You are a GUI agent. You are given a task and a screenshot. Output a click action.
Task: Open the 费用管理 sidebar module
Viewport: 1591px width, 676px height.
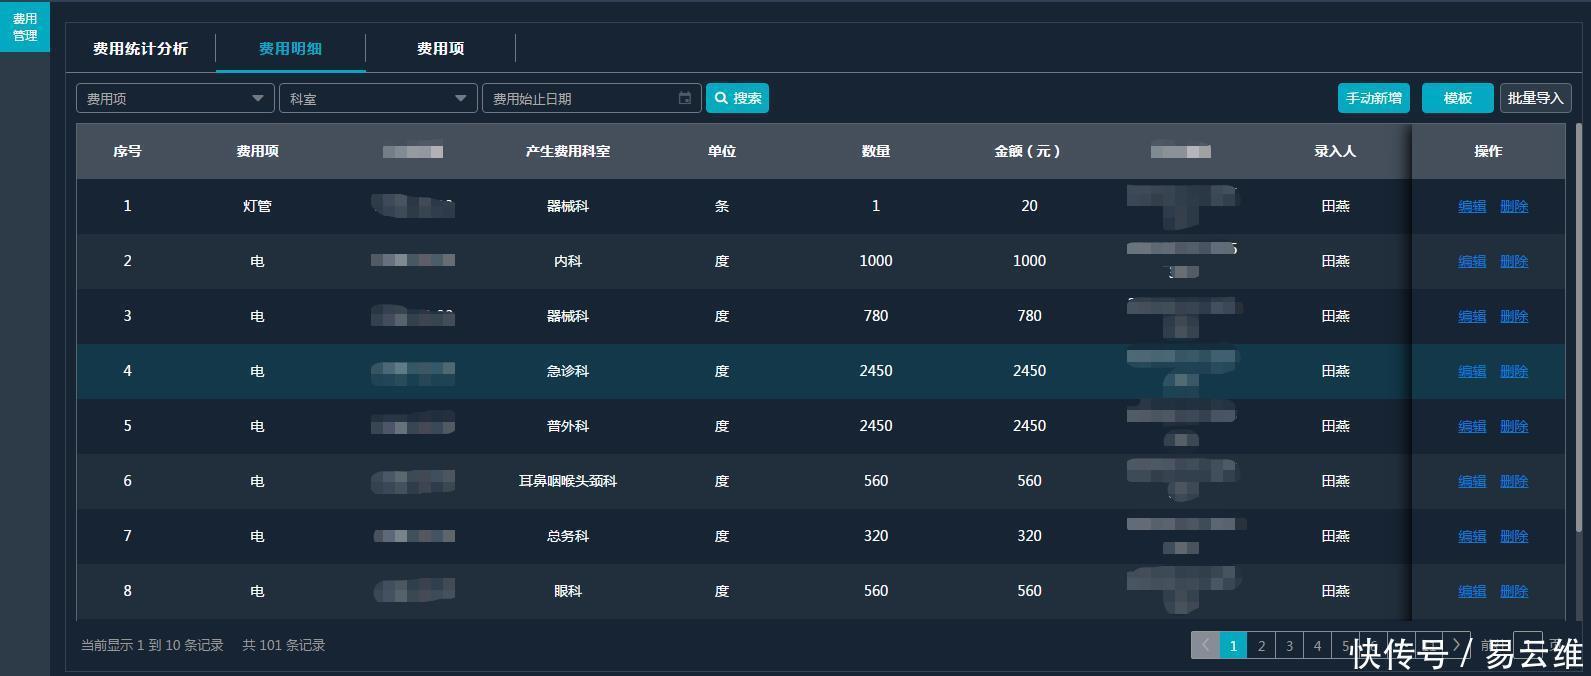point(25,27)
